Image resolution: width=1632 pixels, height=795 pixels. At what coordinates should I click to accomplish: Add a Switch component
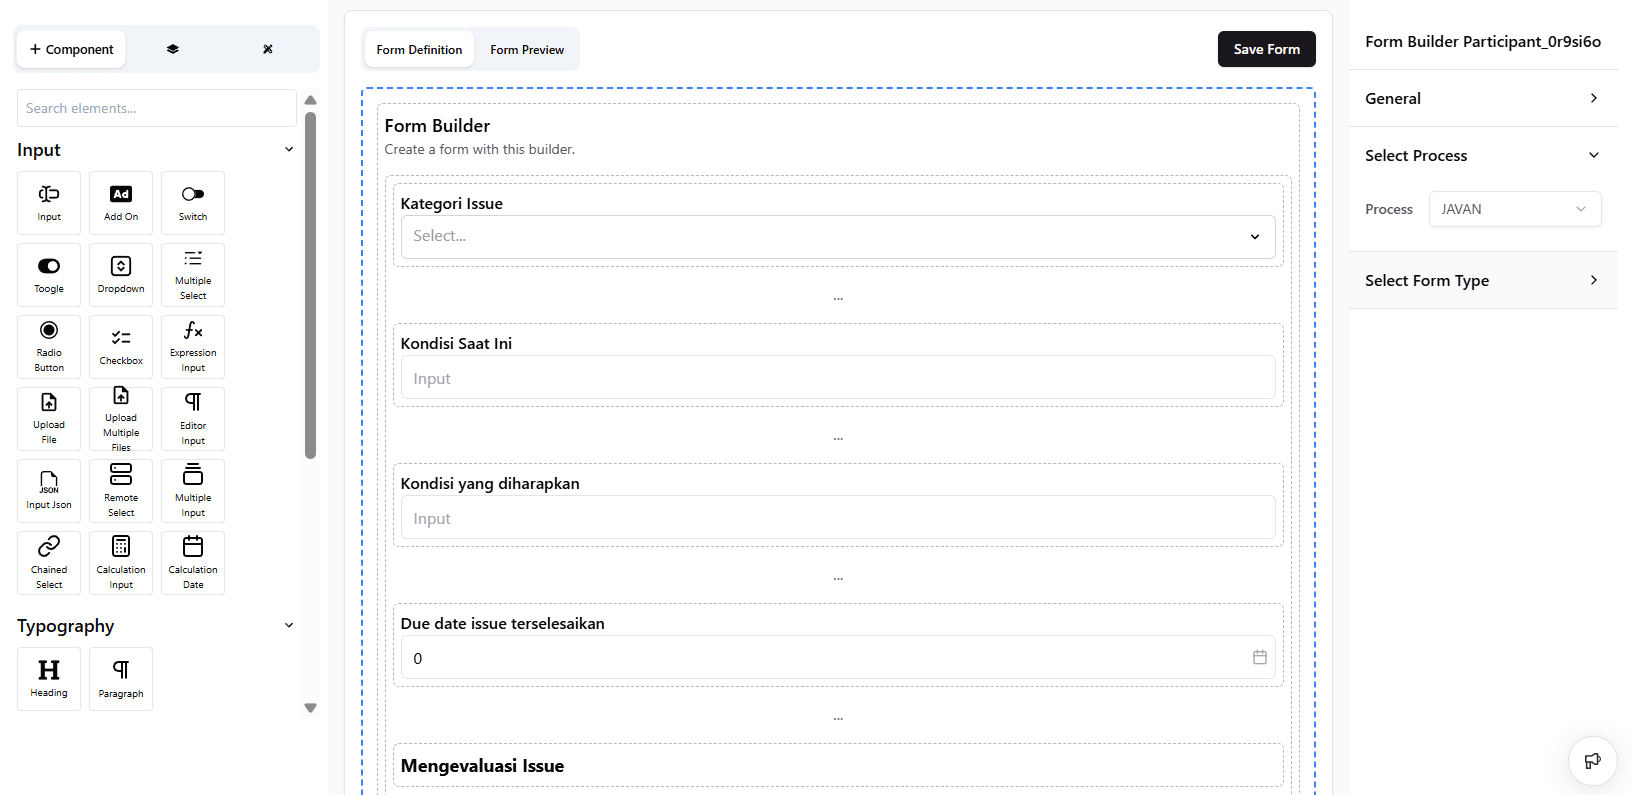coord(193,202)
